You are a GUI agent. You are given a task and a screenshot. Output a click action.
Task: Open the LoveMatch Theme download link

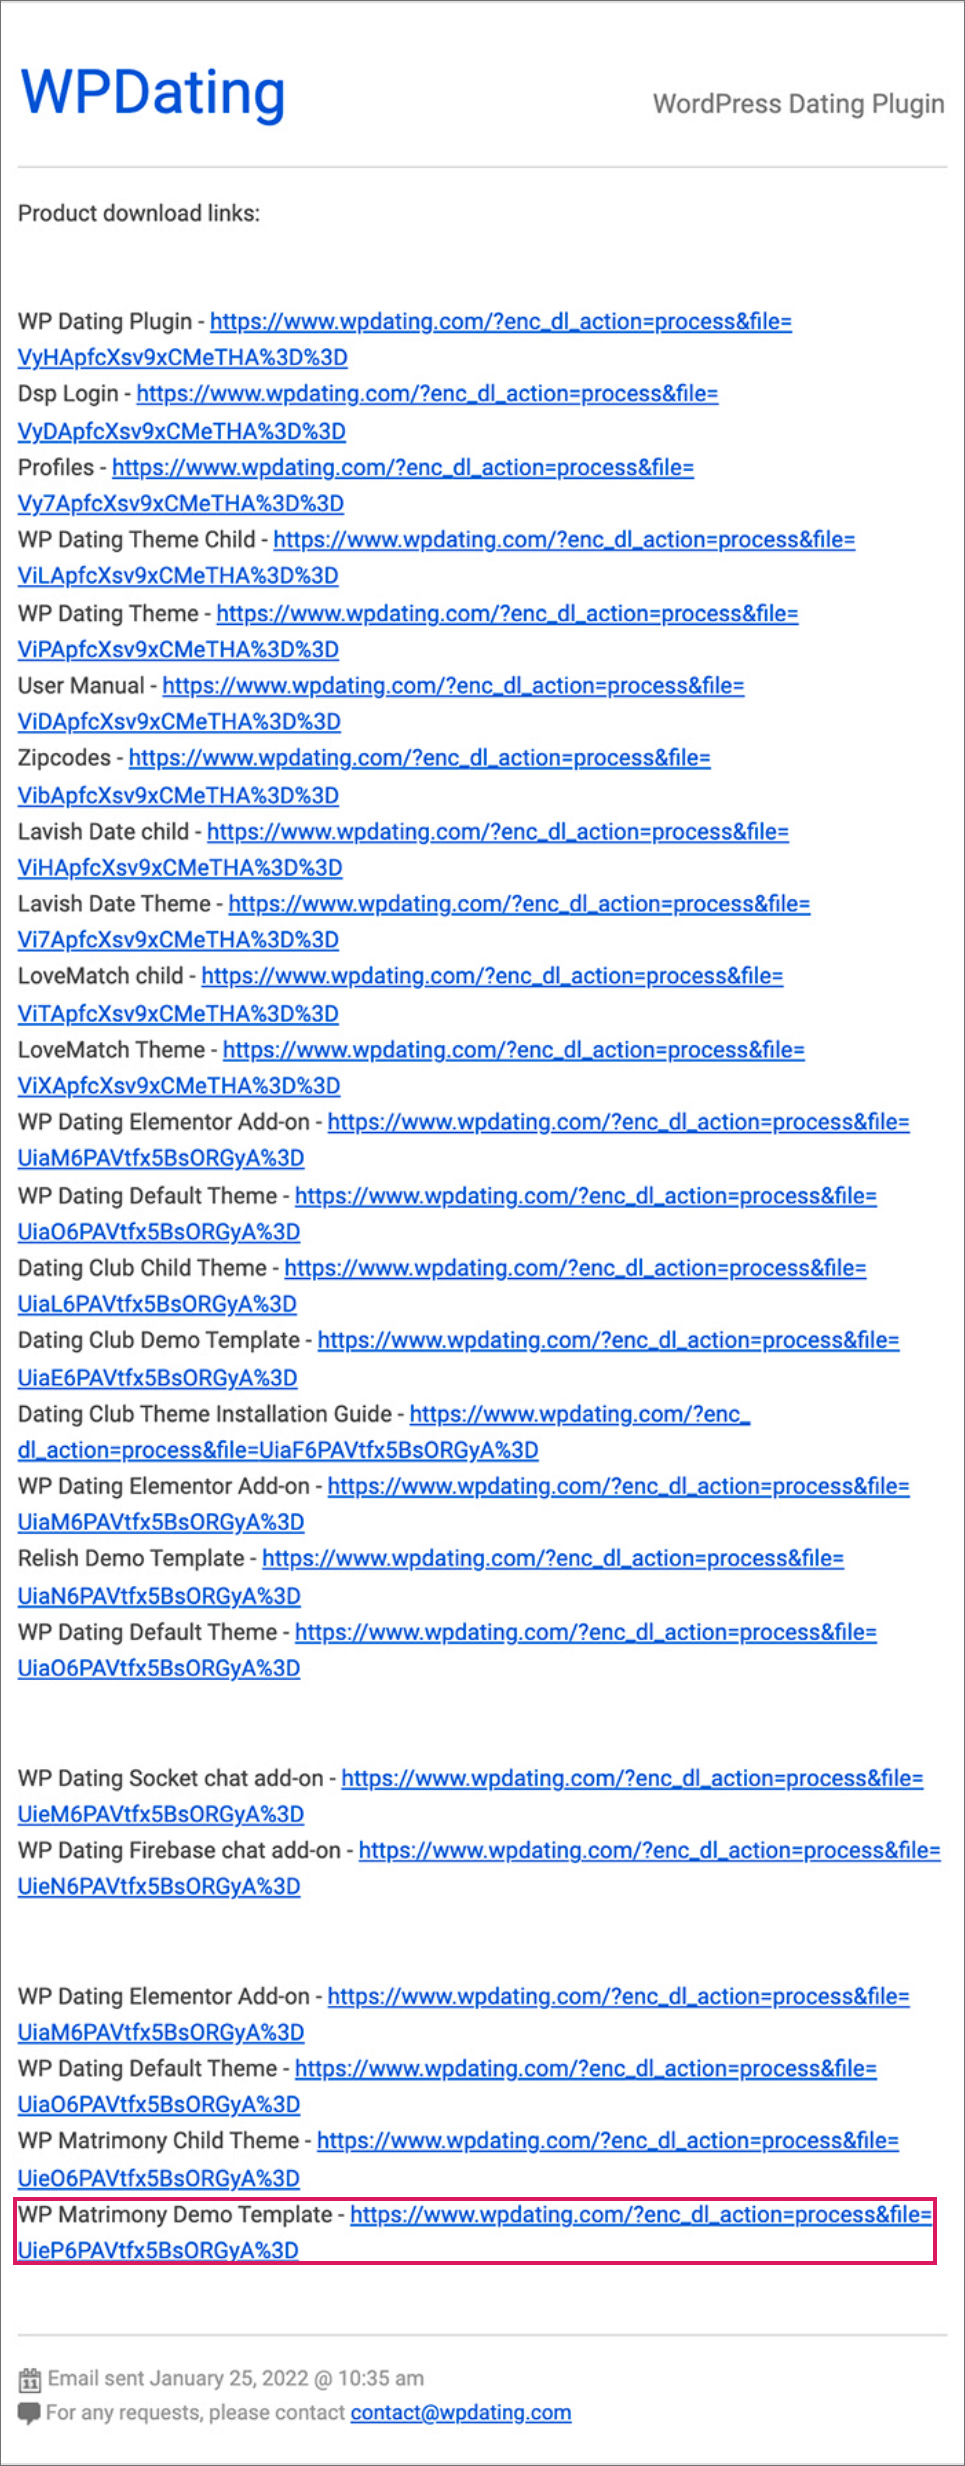coord(514,1050)
